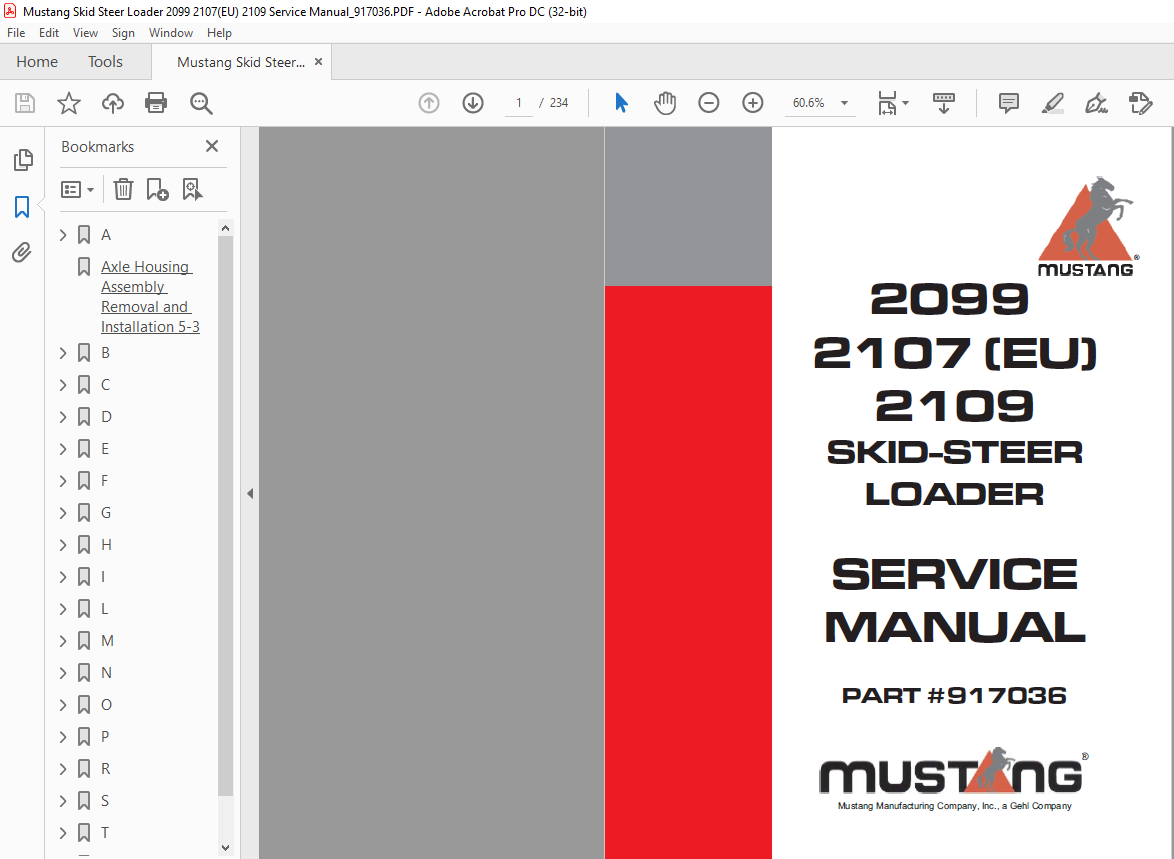Zoom out with minus button
This screenshot has height=859, width=1174.
[708, 103]
